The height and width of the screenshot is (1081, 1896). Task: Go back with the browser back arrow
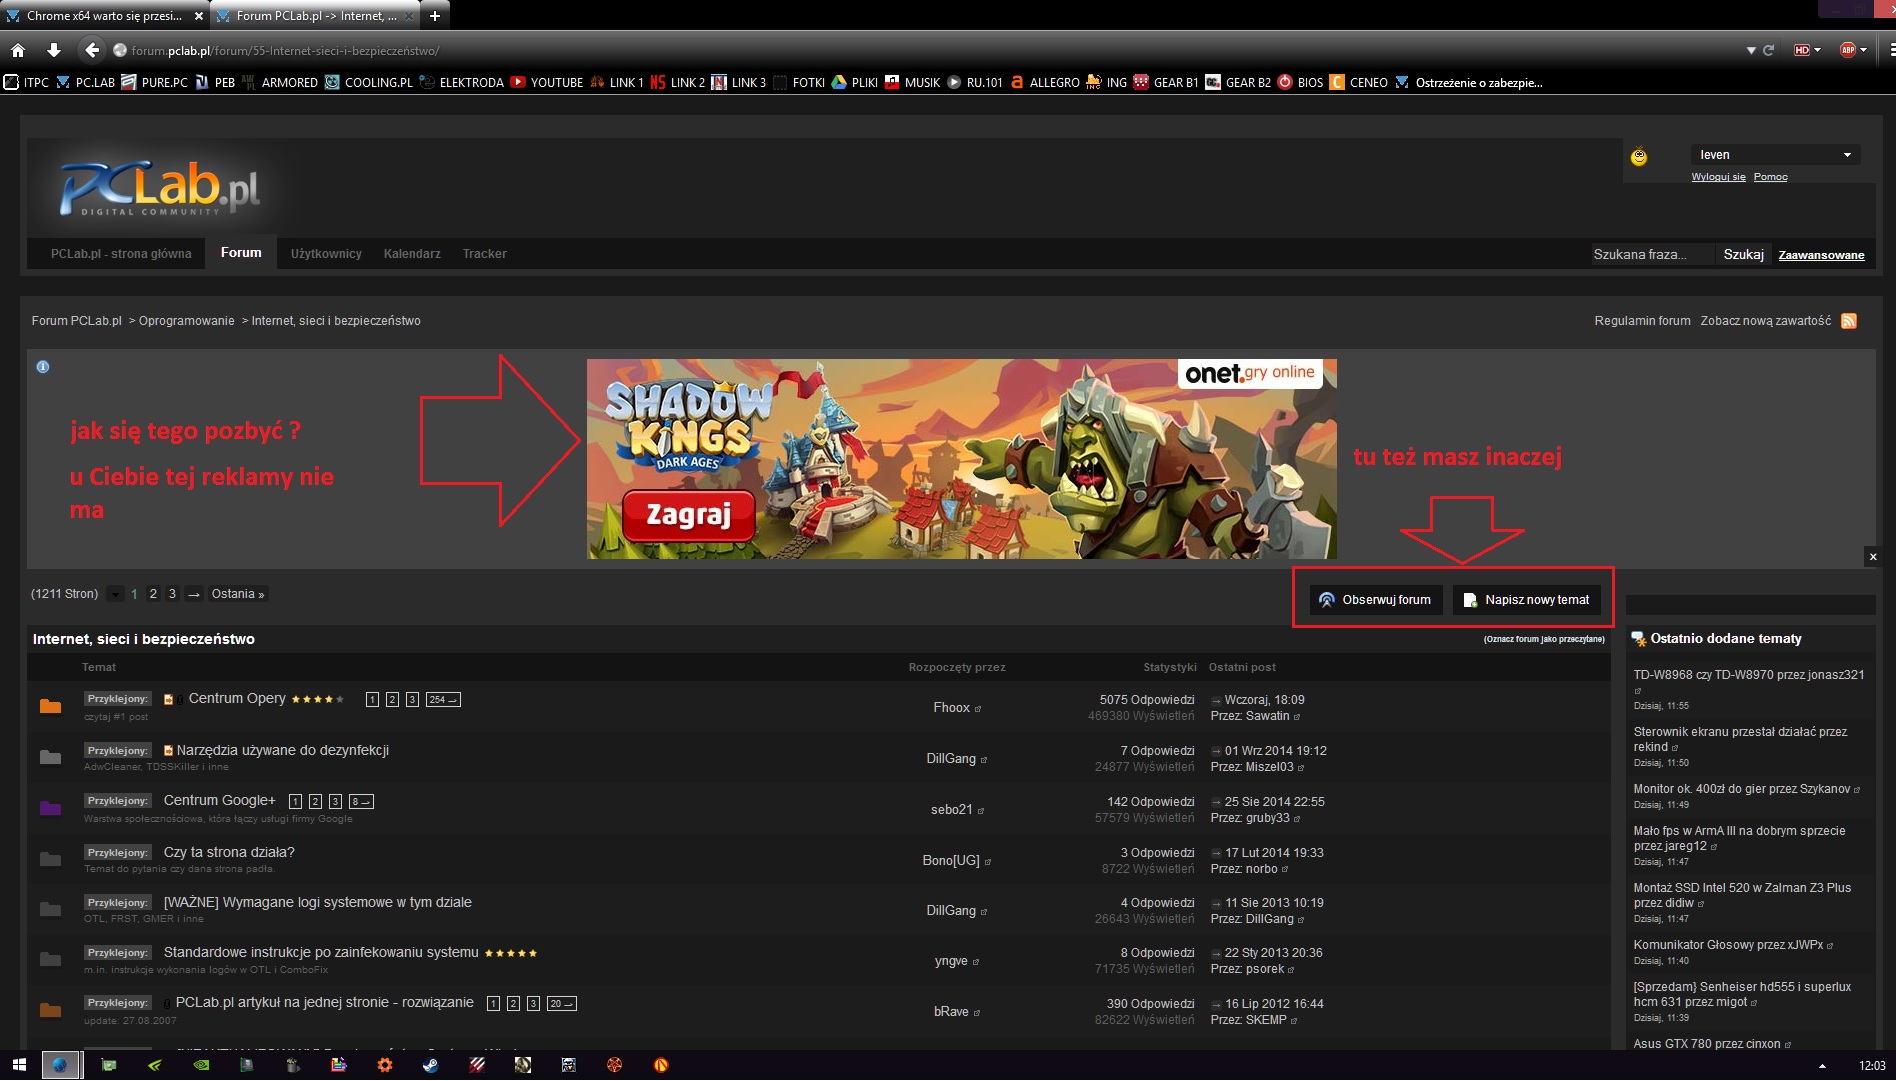click(x=92, y=50)
